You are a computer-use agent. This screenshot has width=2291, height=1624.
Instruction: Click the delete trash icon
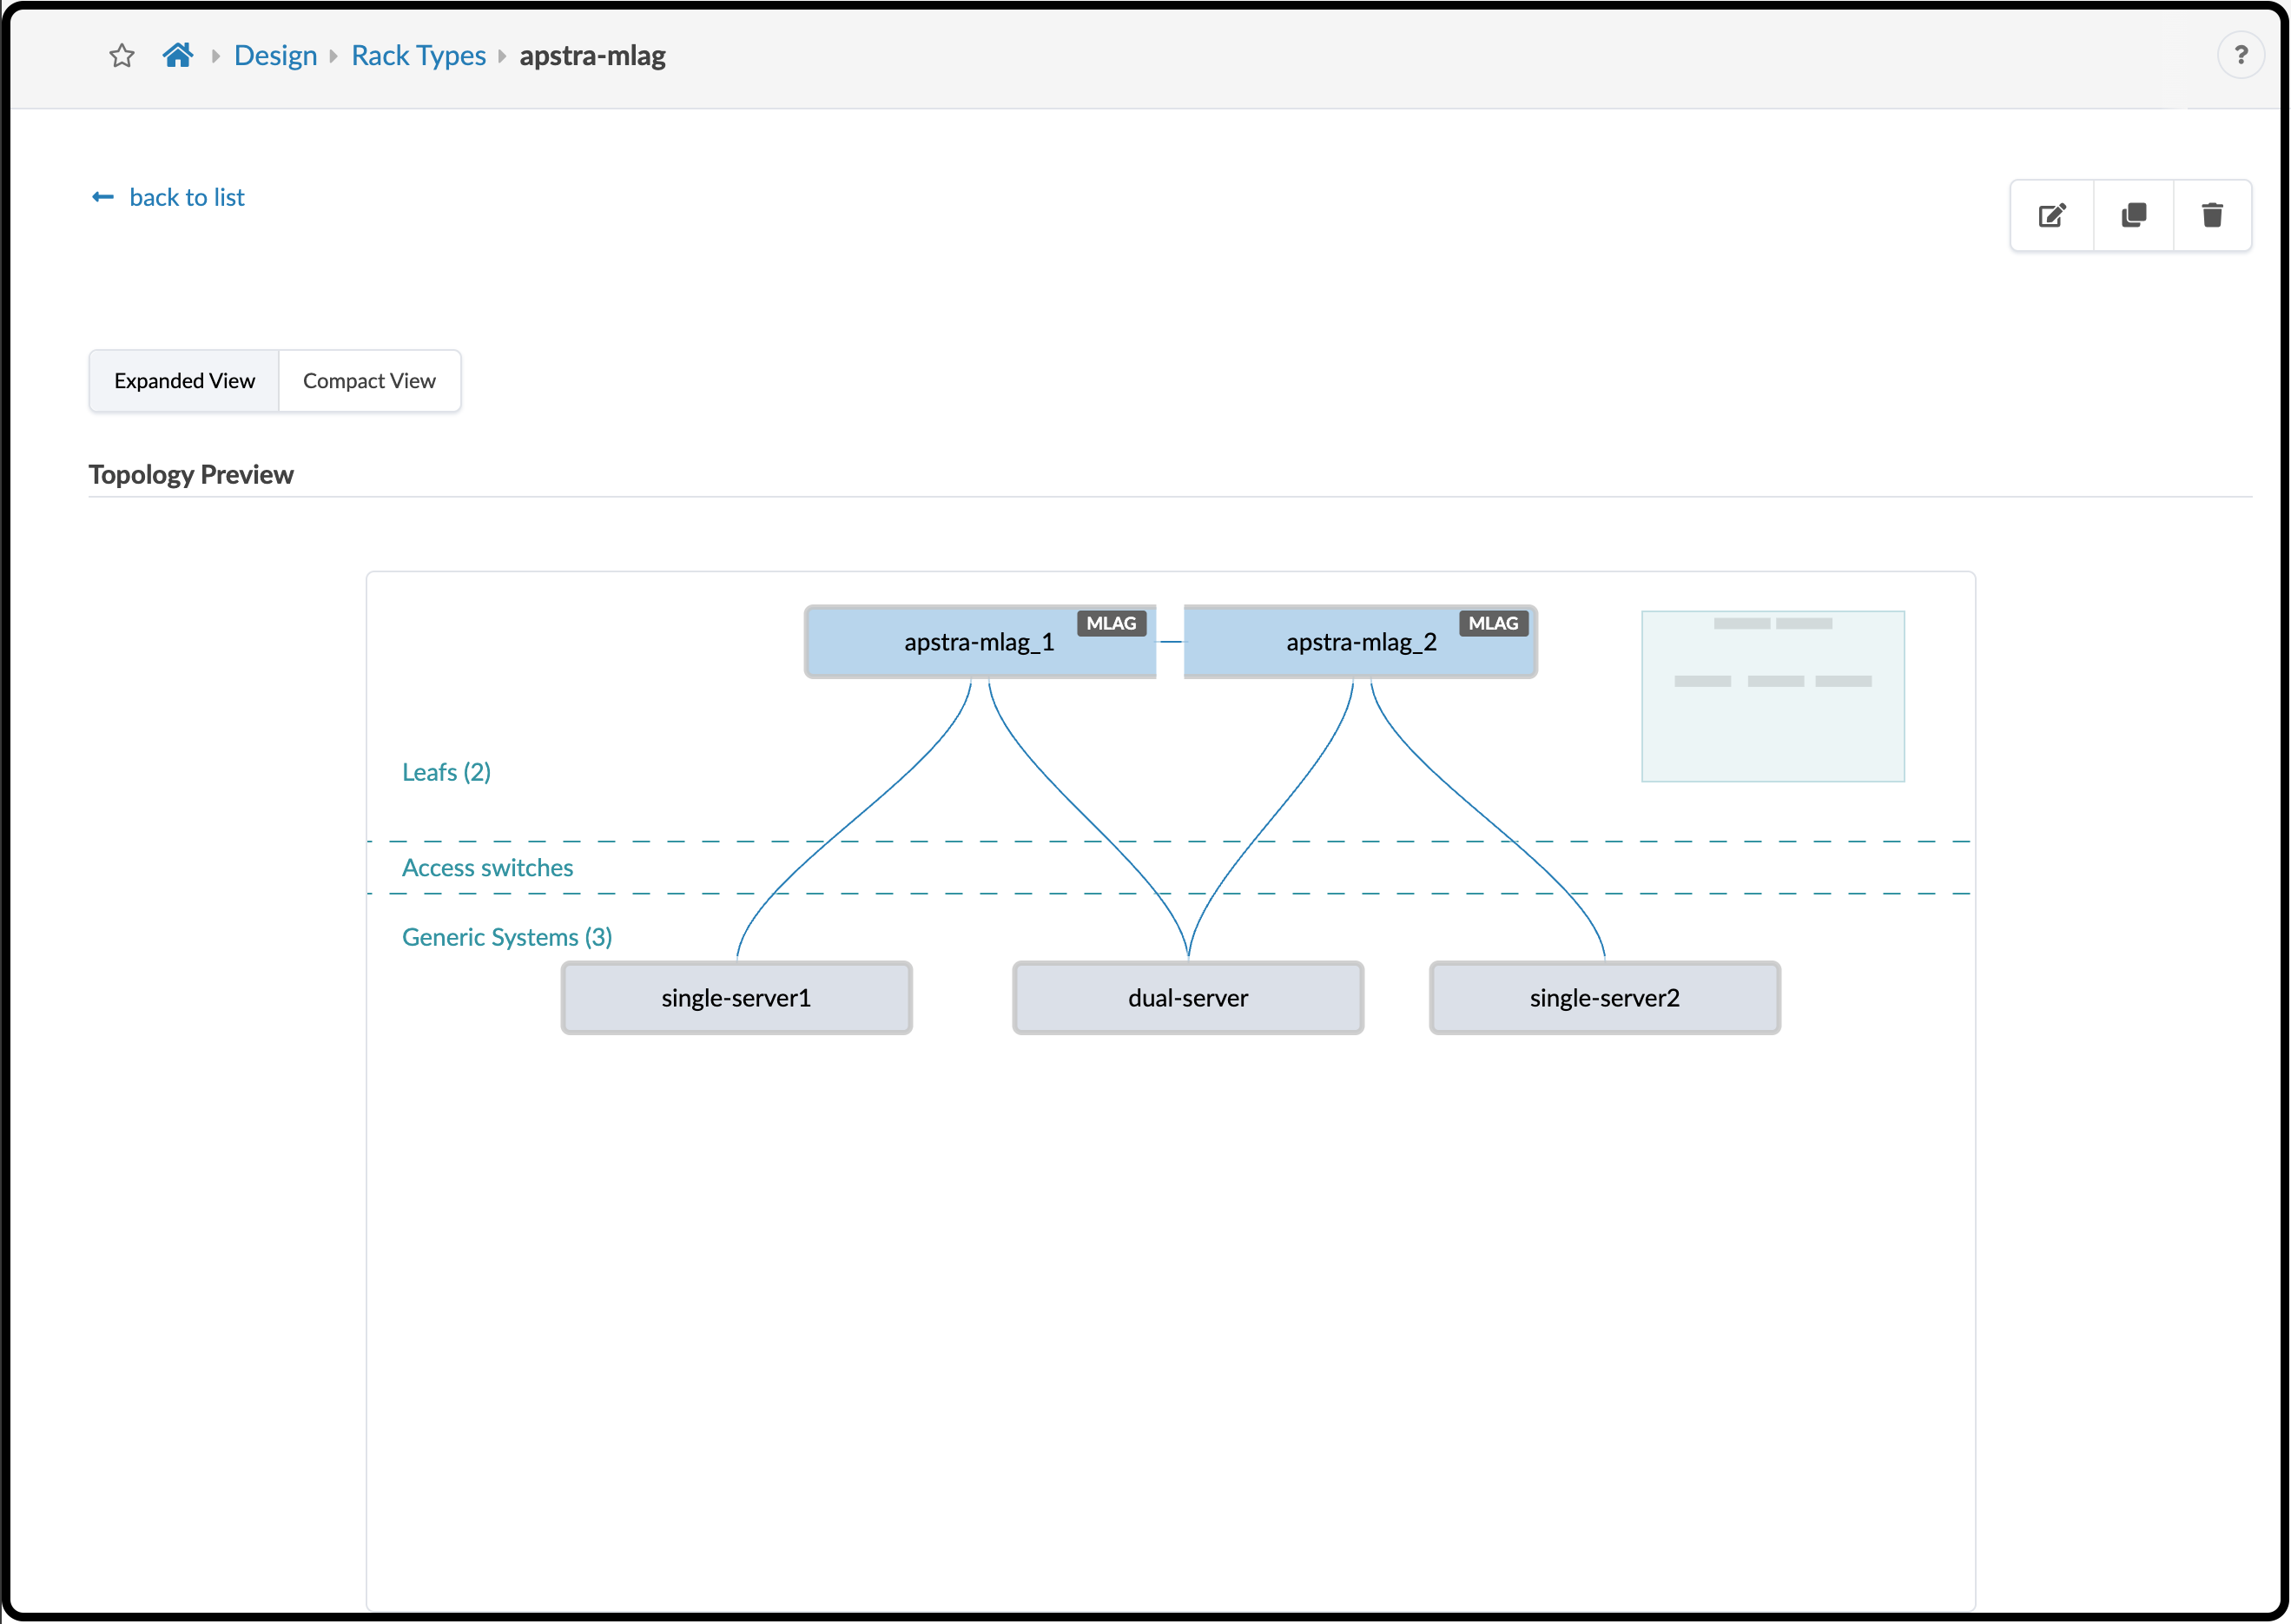2212,215
